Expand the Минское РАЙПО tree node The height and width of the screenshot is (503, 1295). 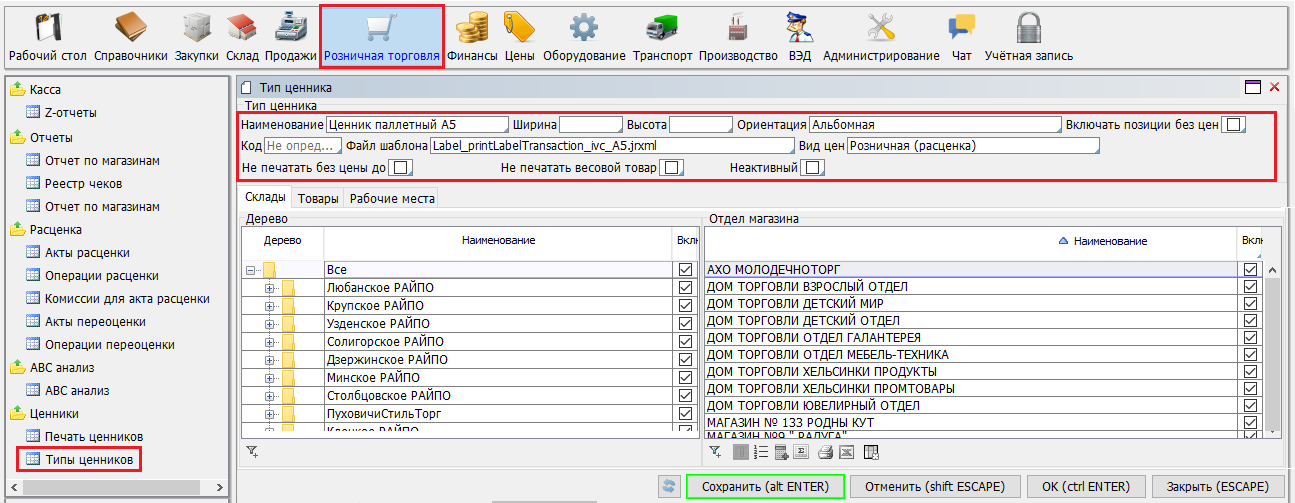pyautogui.click(x=270, y=379)
